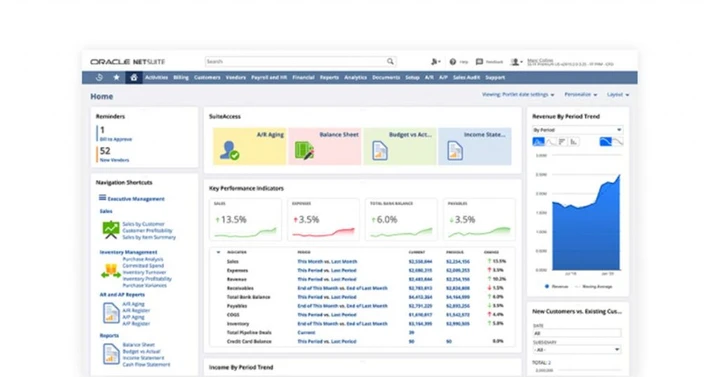720x377 pixels.
Task: Click the search magnifier icon
Action: [x=390, y=62]
